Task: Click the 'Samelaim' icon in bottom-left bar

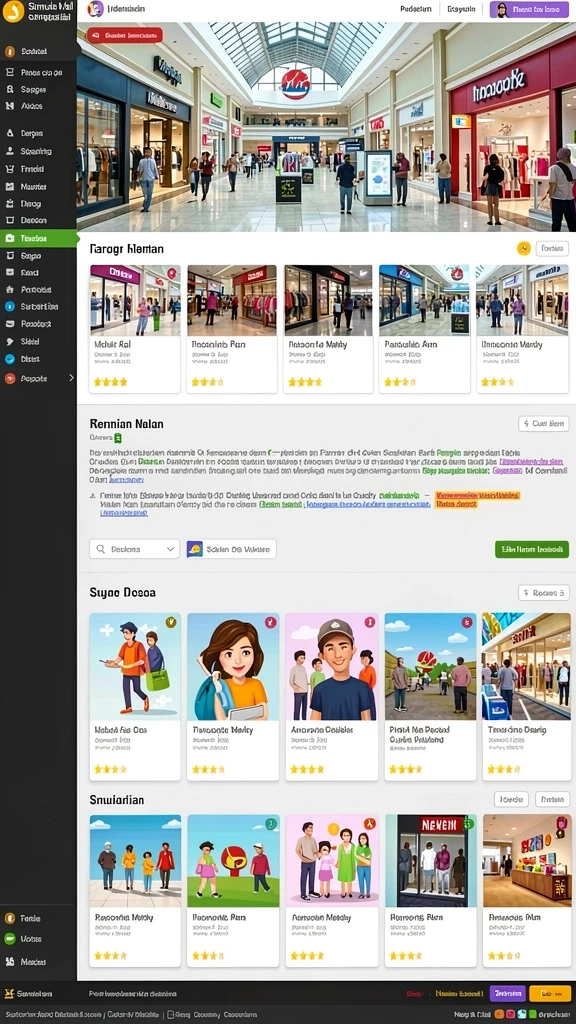Action: pos(8,993)
